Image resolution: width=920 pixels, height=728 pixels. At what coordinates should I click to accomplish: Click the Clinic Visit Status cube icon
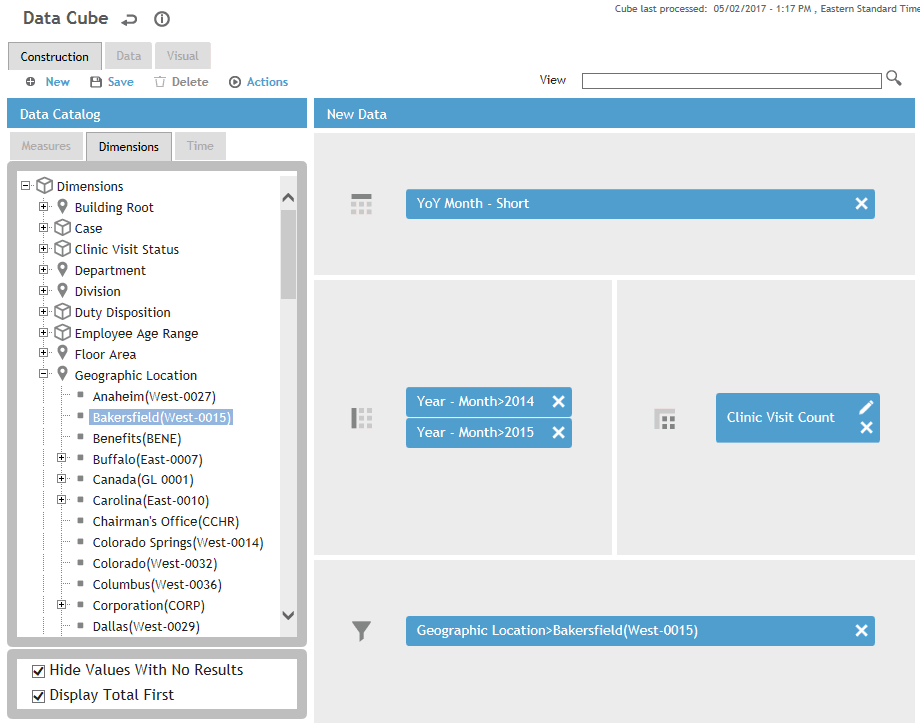pyautogui.click(x=63, y=249)
